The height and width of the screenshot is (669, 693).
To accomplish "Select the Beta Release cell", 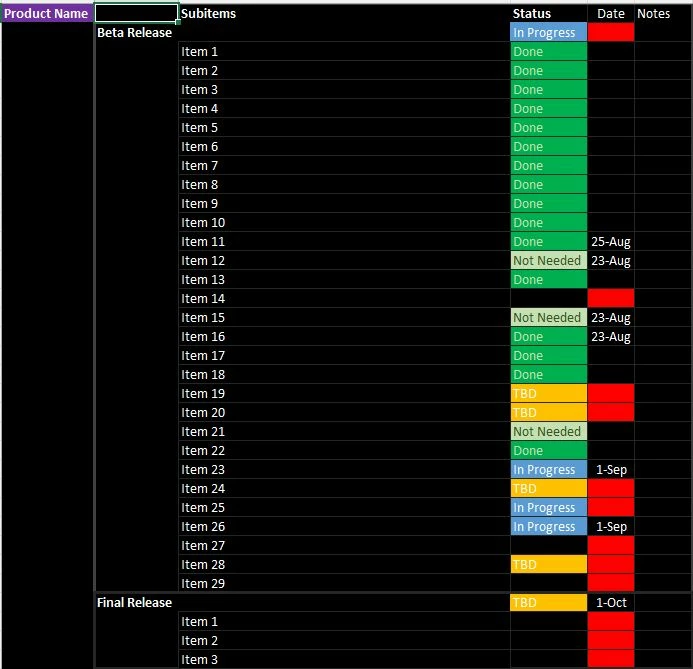I will tap(137, 33).
